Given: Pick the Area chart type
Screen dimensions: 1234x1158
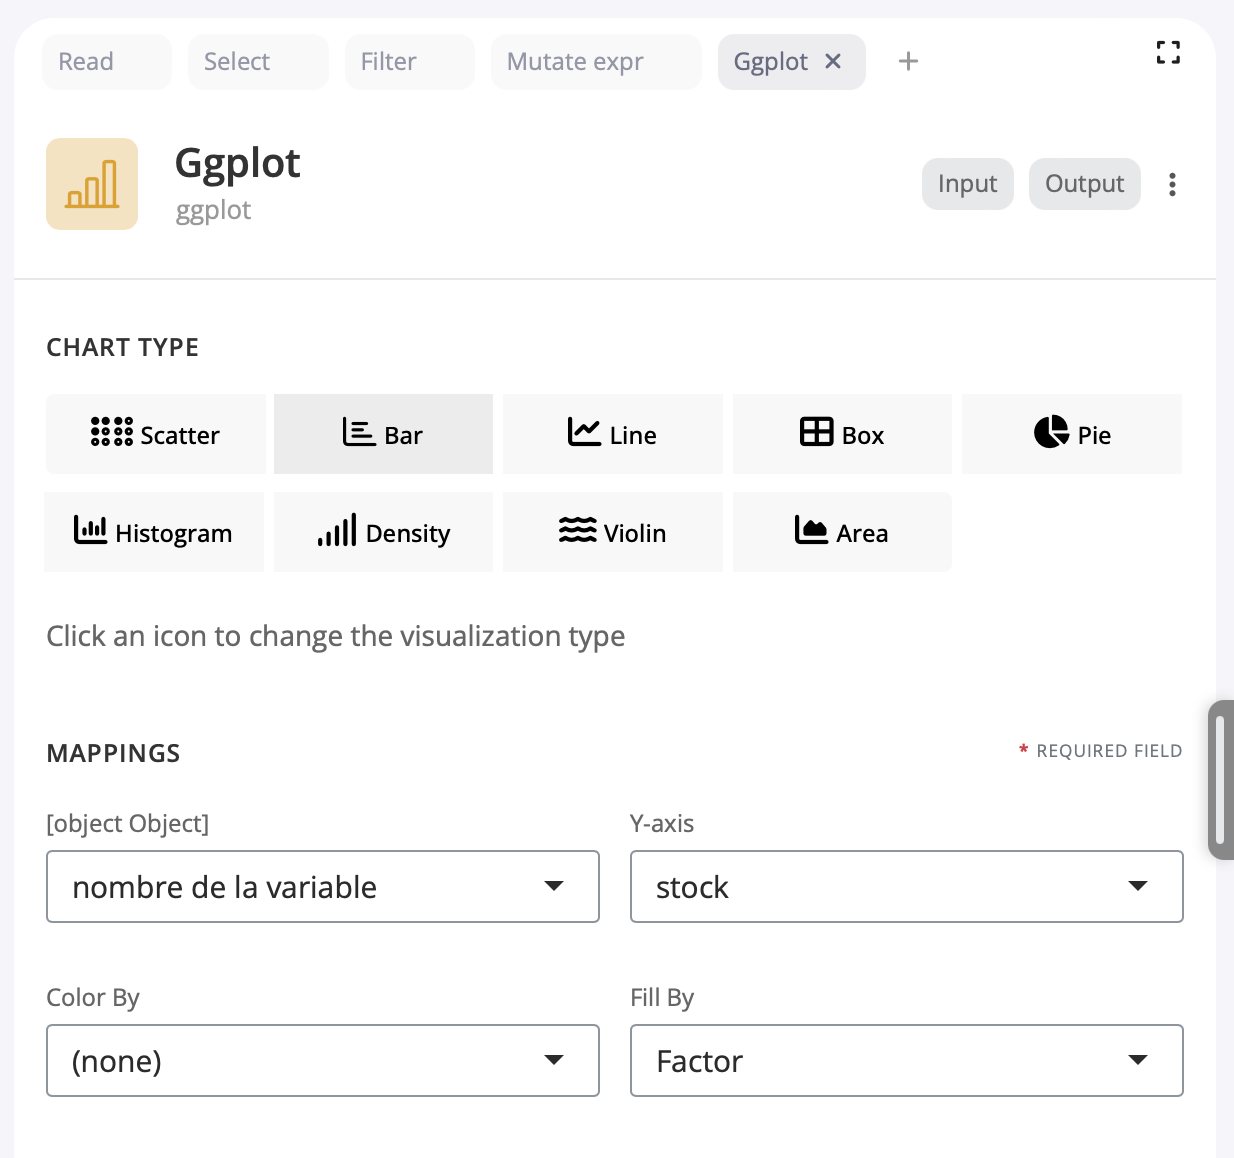Looking at the screenshot, I should click(842, 532).
